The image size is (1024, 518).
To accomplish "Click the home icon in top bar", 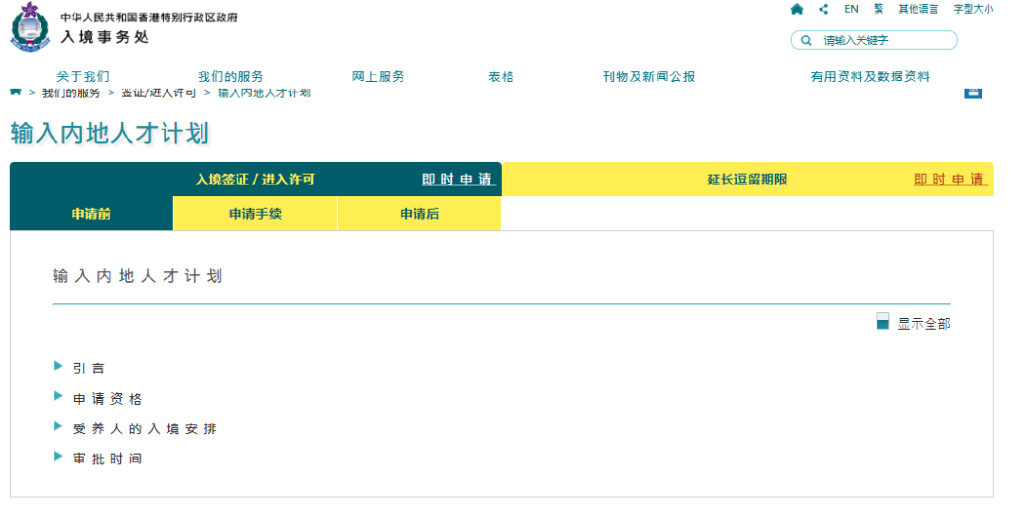I will [x=796, y=9].
